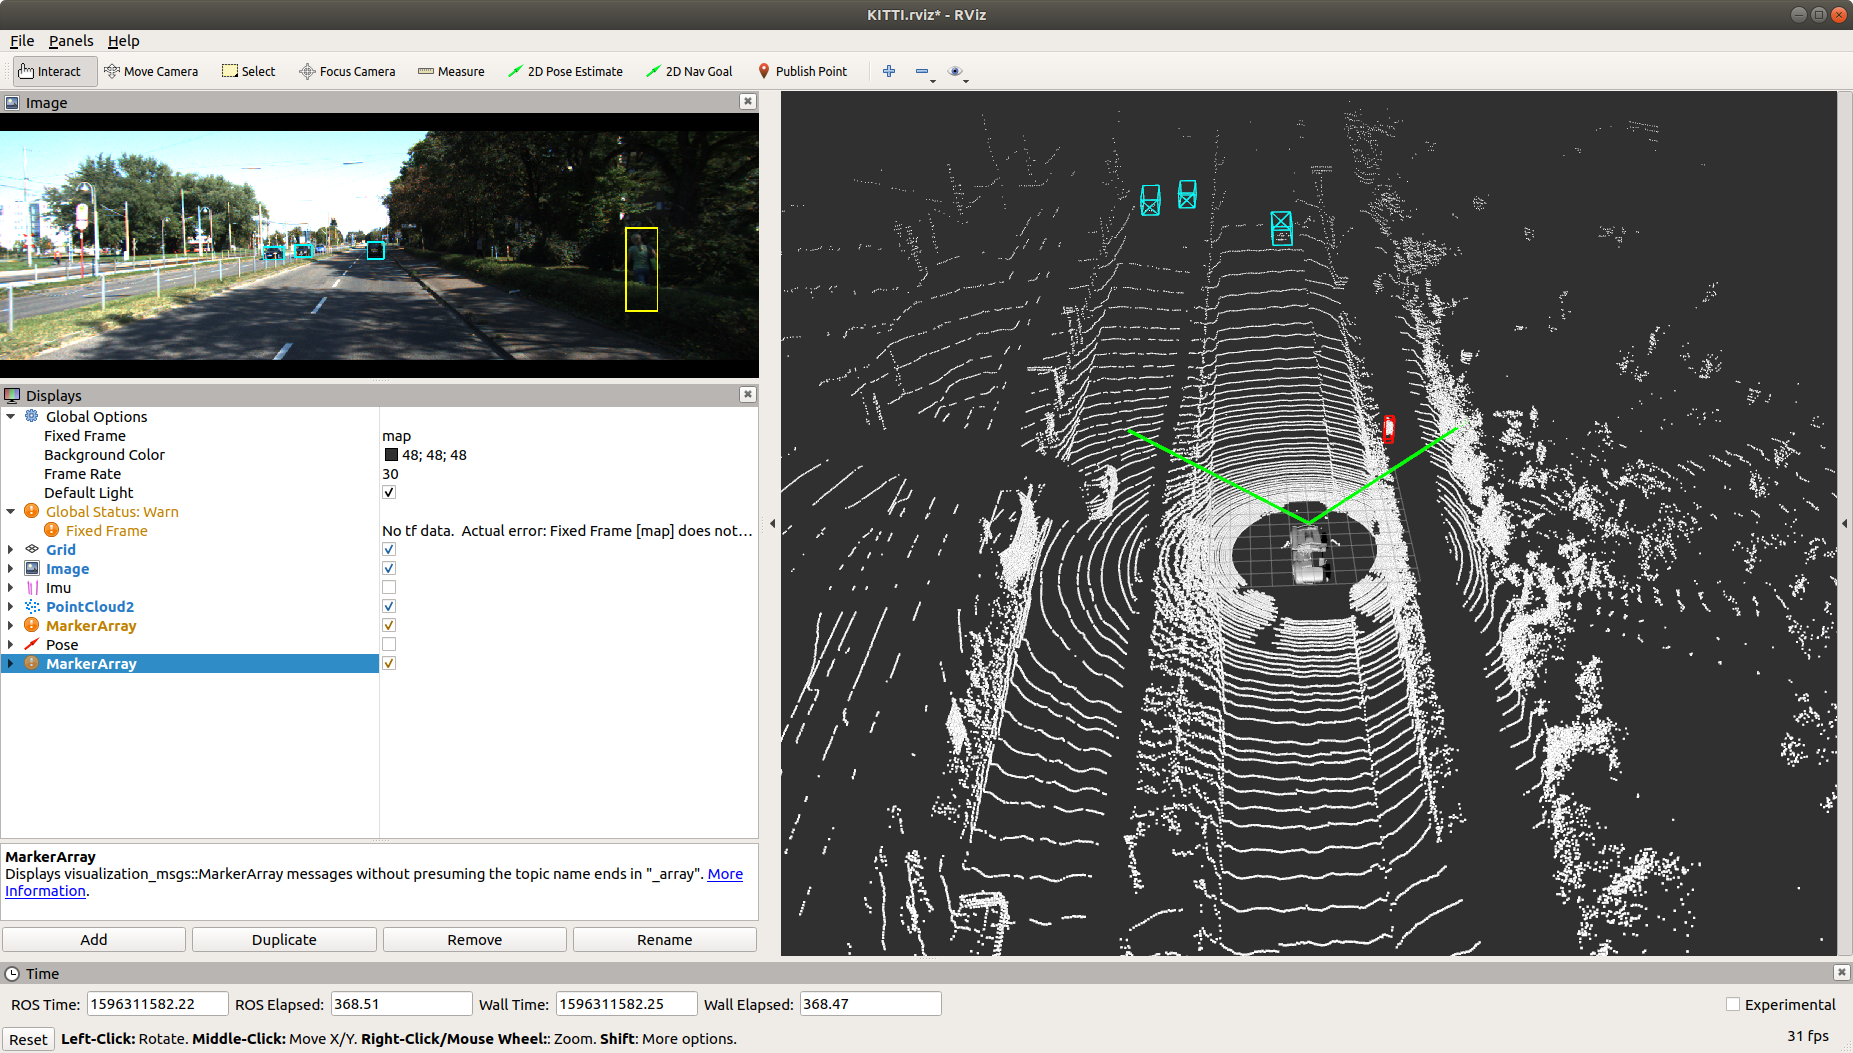Screen dimensions: 1853x1053
Task: Click the ROS Elapsed time field
Action: [x=400, y=1003]
